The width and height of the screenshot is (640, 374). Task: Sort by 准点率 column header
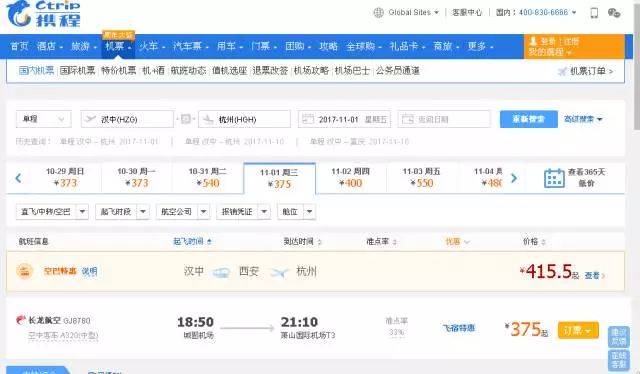point(381,242)
